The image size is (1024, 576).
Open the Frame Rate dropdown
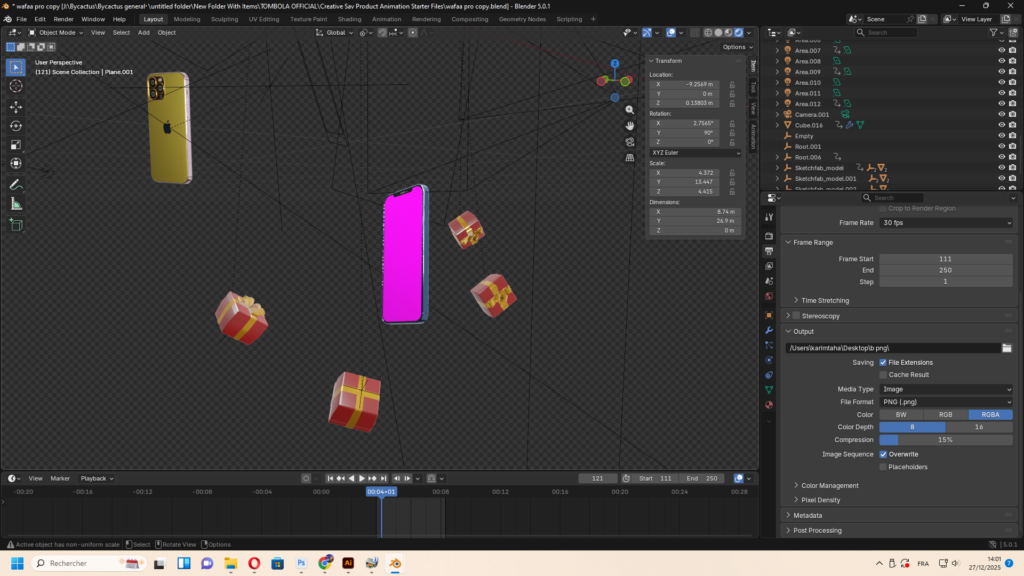click(x=946, y=223)
